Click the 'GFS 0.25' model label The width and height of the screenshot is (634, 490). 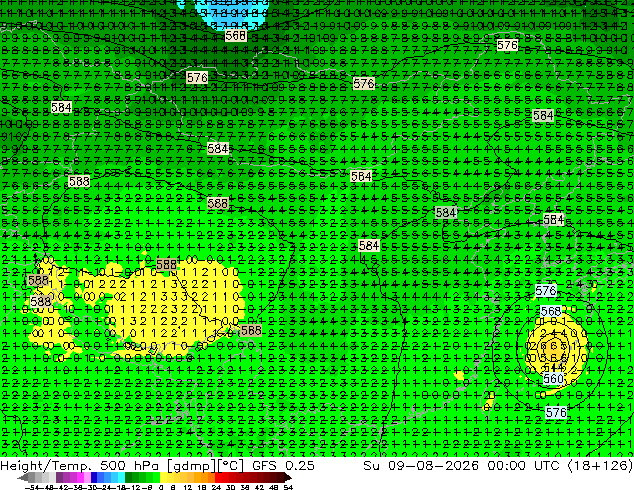pos(283,465)
